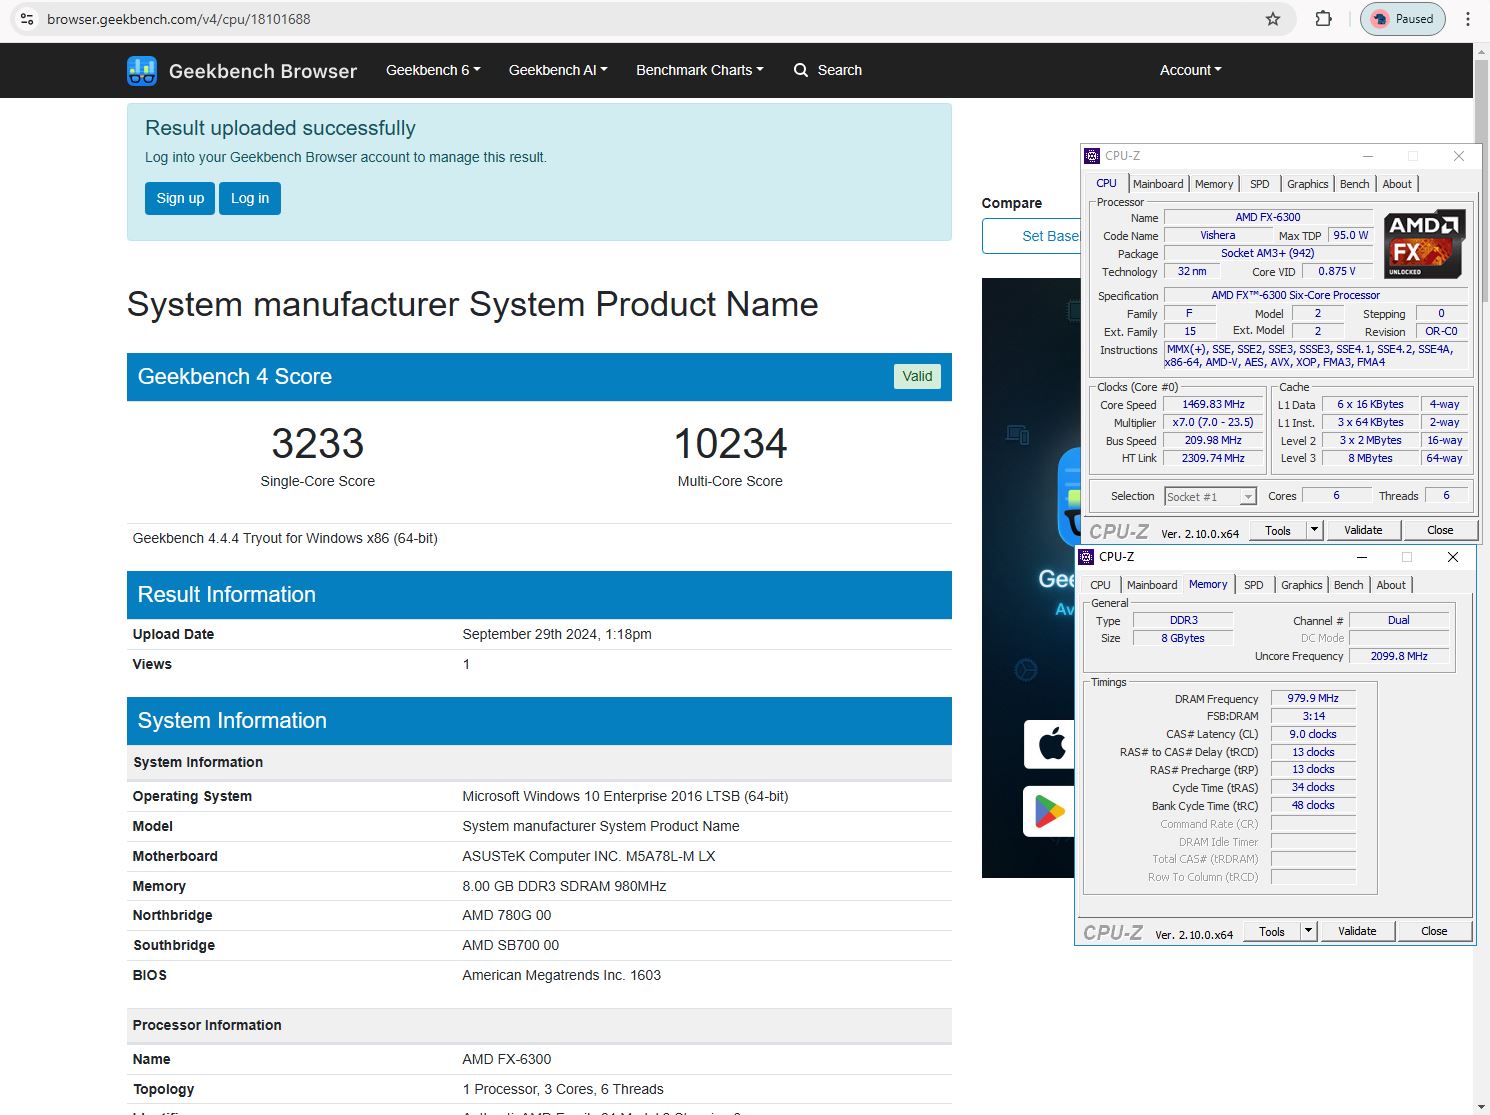Click the multi-core score 10234
This screenshot has width=1490, height=1115.
point(730,444)
